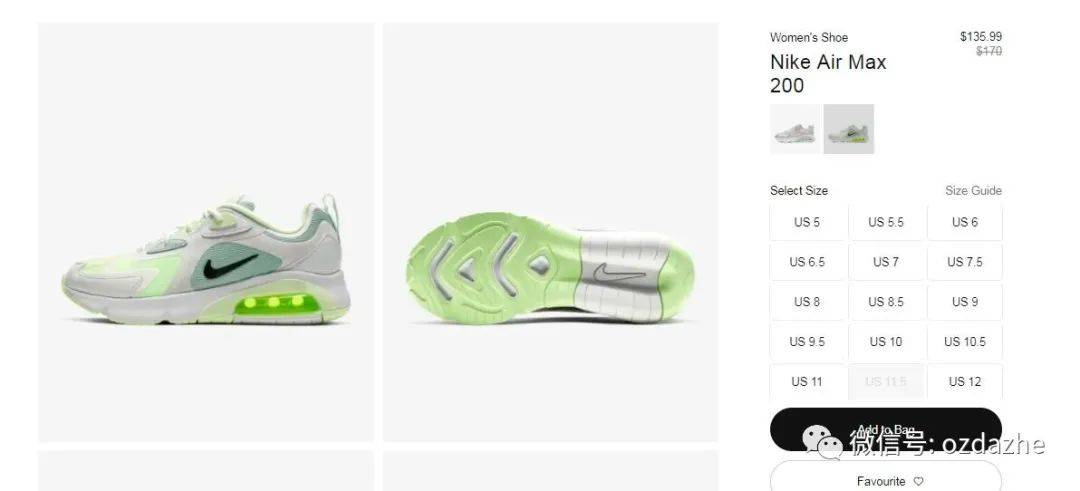Select the green colorway thumbnail
This screenshot has width=1080, height=491.
[x=849, y=129]
